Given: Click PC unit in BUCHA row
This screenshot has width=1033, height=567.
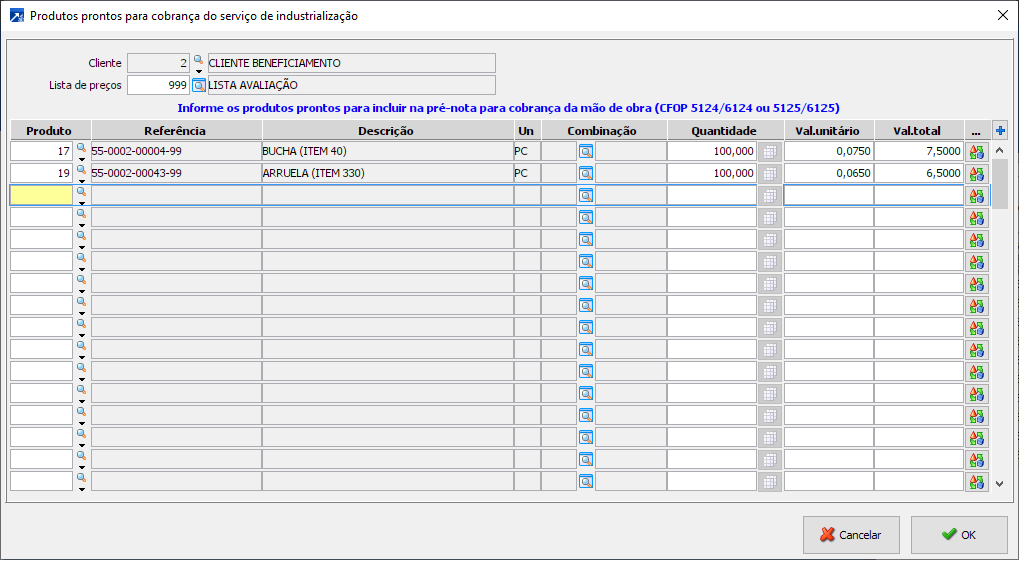Looking at the screenshot, I should [527, 151].
